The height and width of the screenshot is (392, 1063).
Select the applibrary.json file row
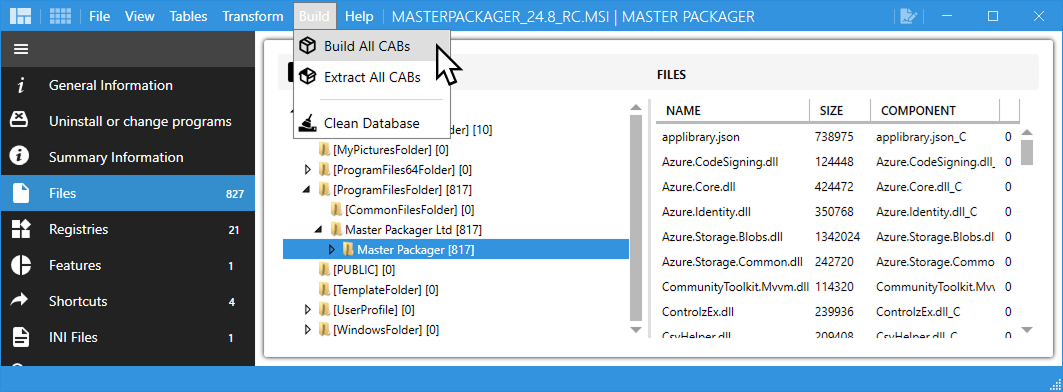[837, 137]
